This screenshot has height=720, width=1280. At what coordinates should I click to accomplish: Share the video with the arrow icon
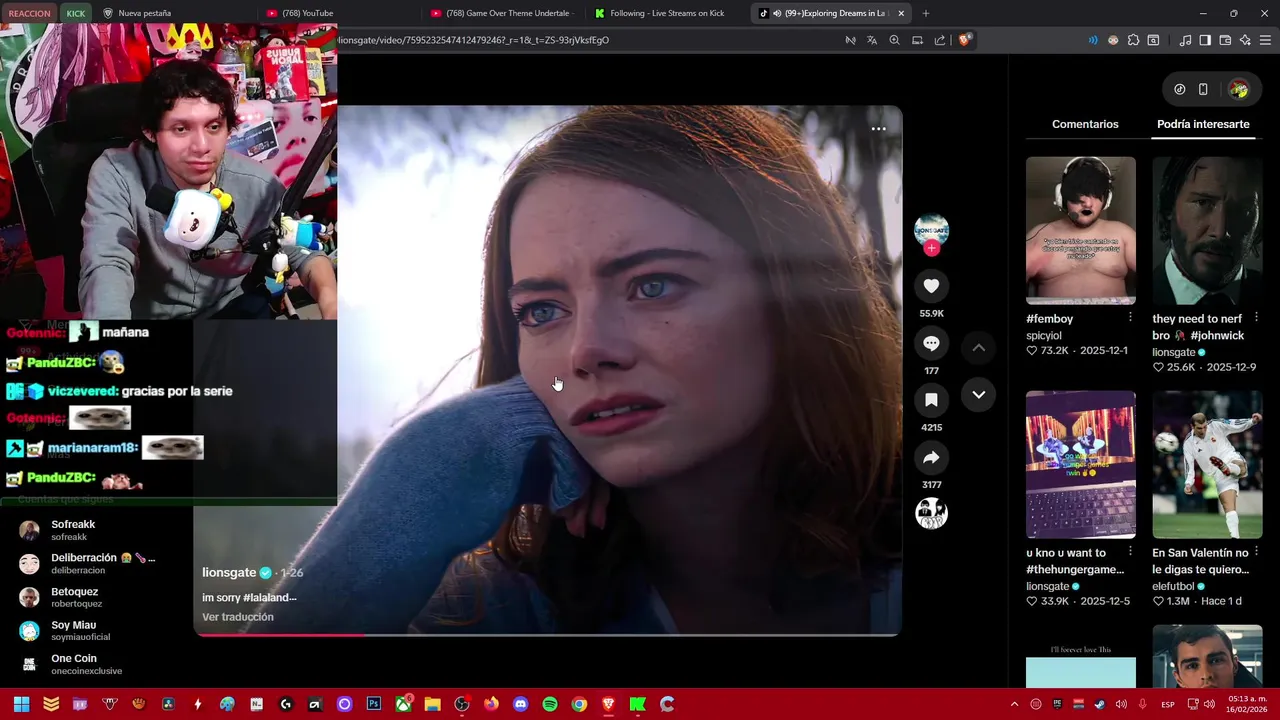(x=931, y=457)
